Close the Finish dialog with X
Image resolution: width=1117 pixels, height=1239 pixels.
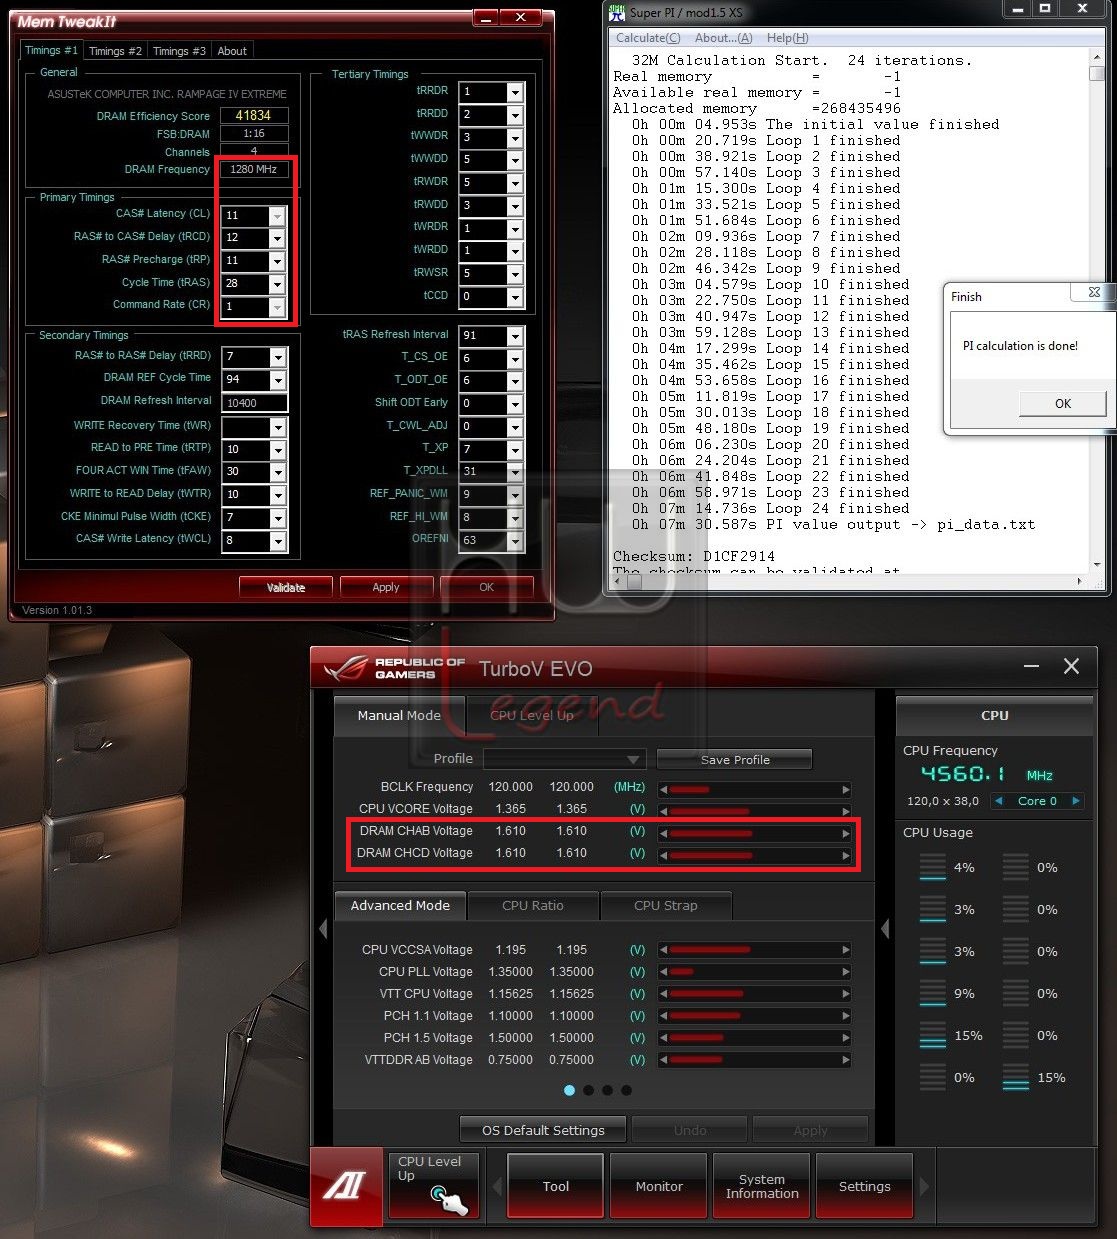(x=1094, y=293)
